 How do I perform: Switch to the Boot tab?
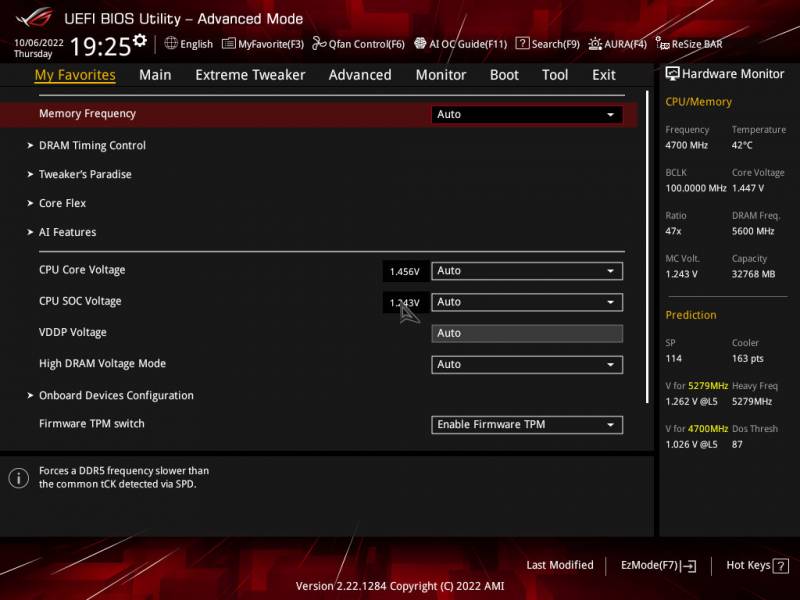tap(504, 75)
